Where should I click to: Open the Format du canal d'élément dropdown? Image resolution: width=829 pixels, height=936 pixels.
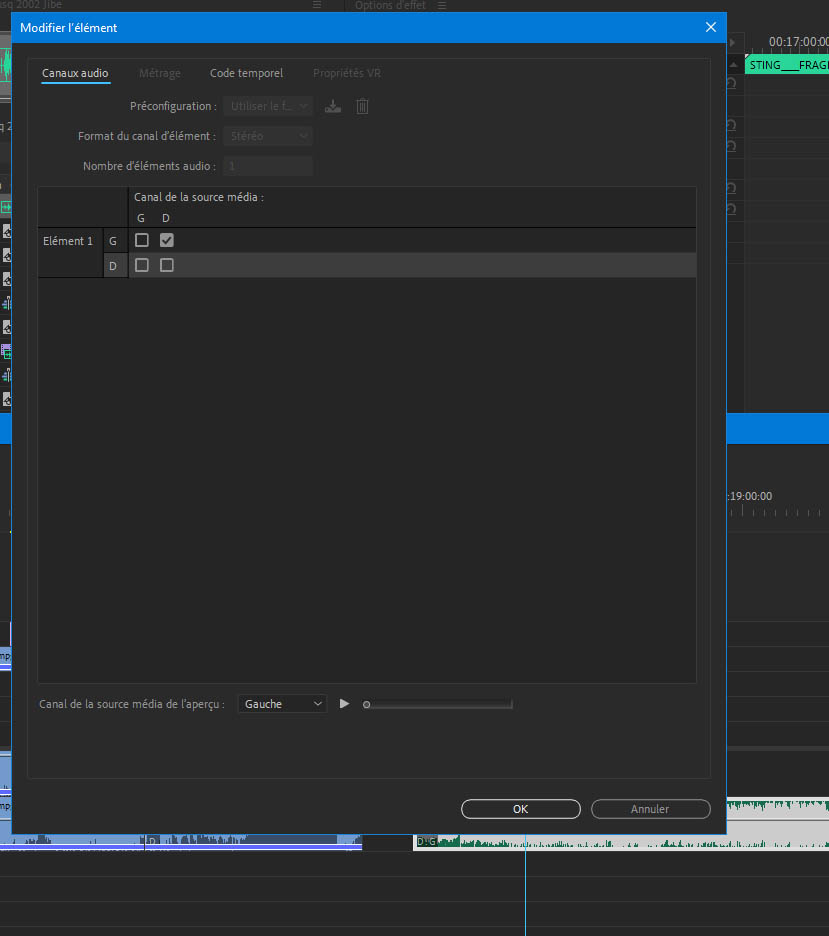[268, 136]
